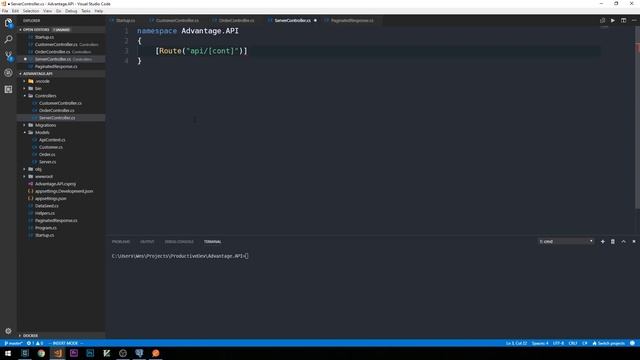Click the Switch projects flame item

(x=609, y=343)
